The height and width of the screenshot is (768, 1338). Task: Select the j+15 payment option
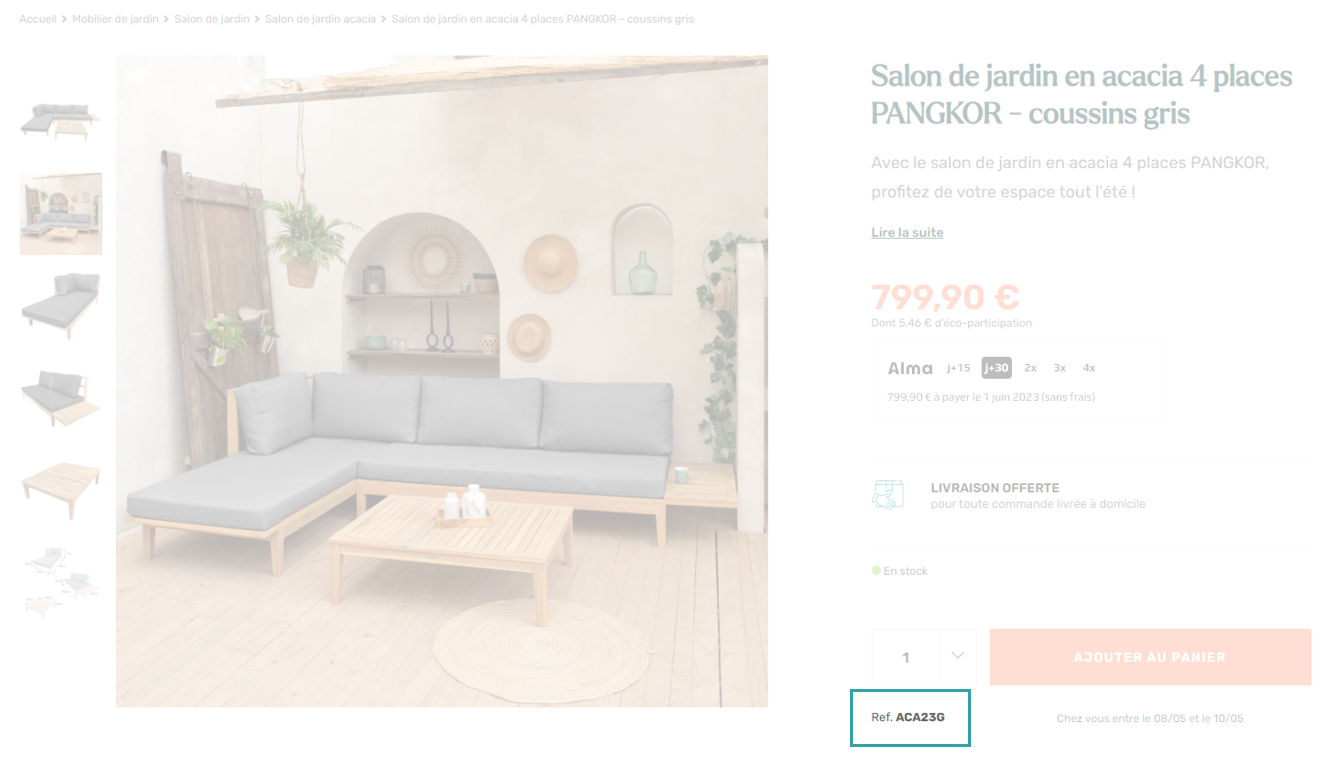pyautogui.click(x=958, y=368)
